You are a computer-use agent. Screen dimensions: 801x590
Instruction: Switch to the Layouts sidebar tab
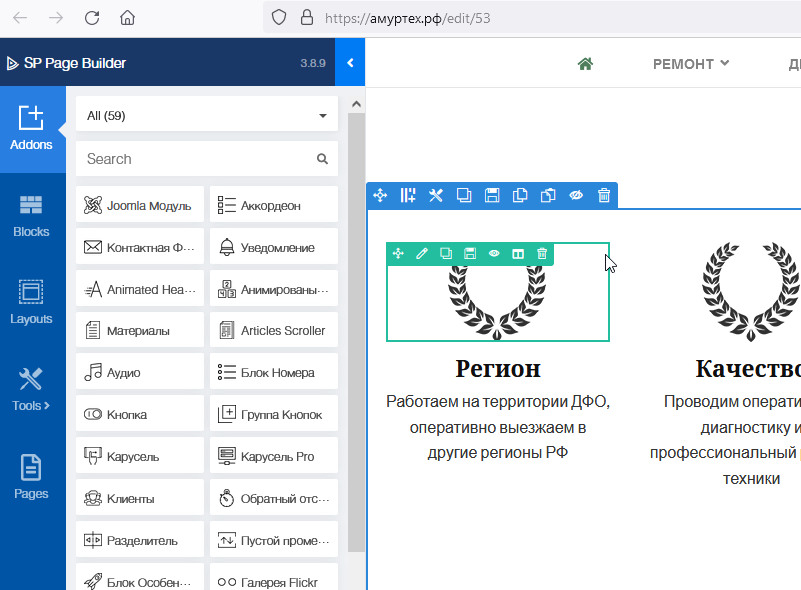point(32,302)
